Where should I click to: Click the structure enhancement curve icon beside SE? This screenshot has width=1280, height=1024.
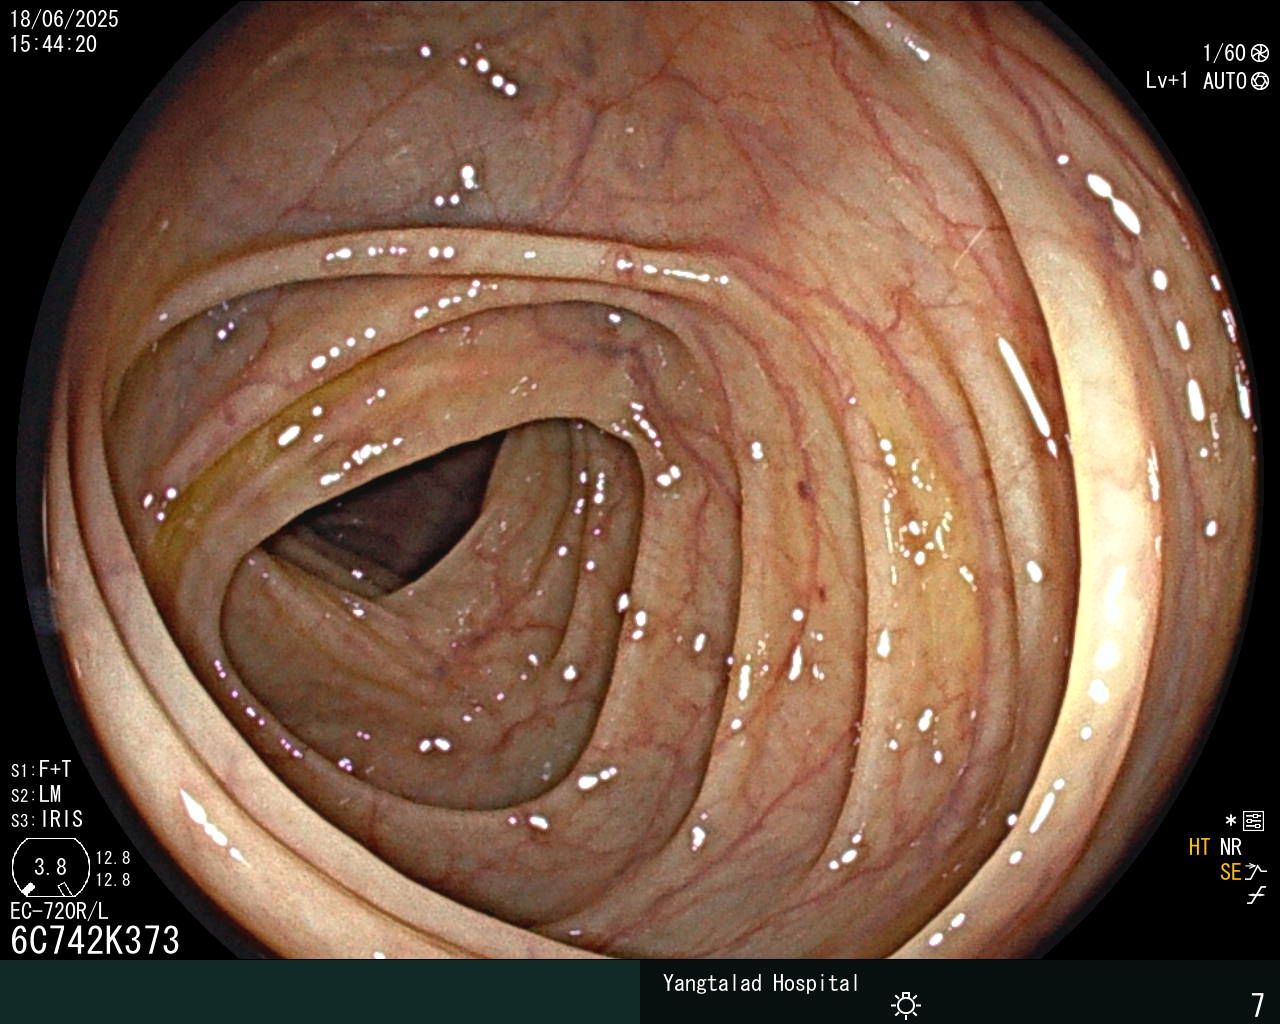[1256, 872]
